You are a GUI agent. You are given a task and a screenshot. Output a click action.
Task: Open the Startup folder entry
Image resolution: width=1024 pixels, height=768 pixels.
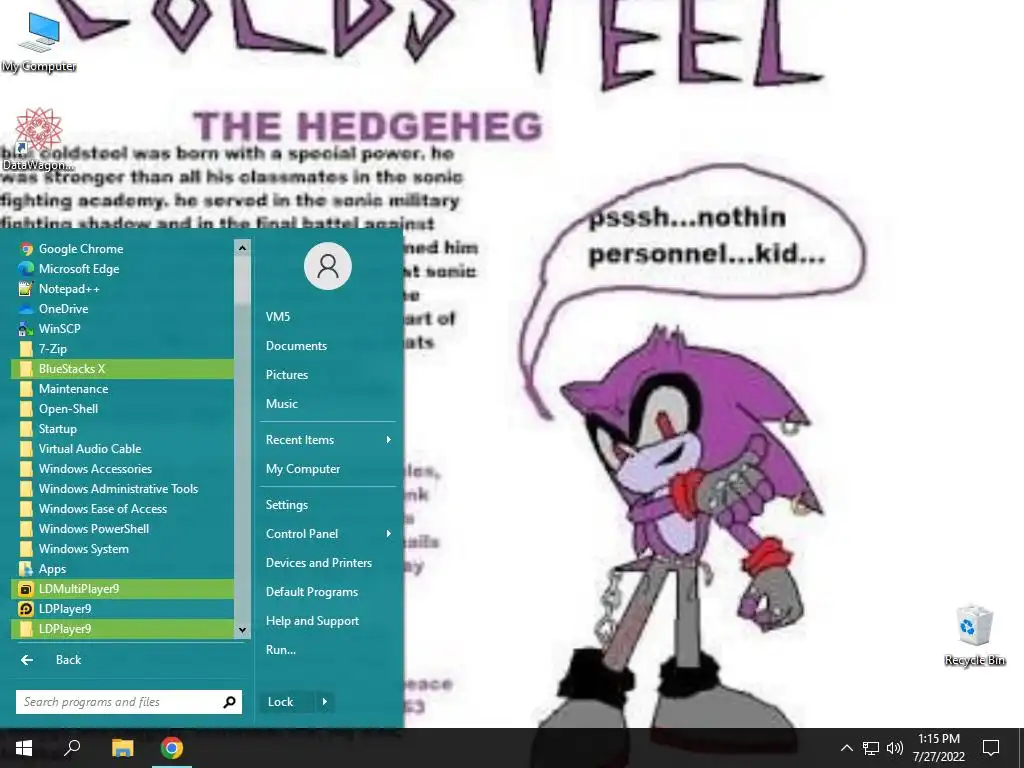point(122,428)
